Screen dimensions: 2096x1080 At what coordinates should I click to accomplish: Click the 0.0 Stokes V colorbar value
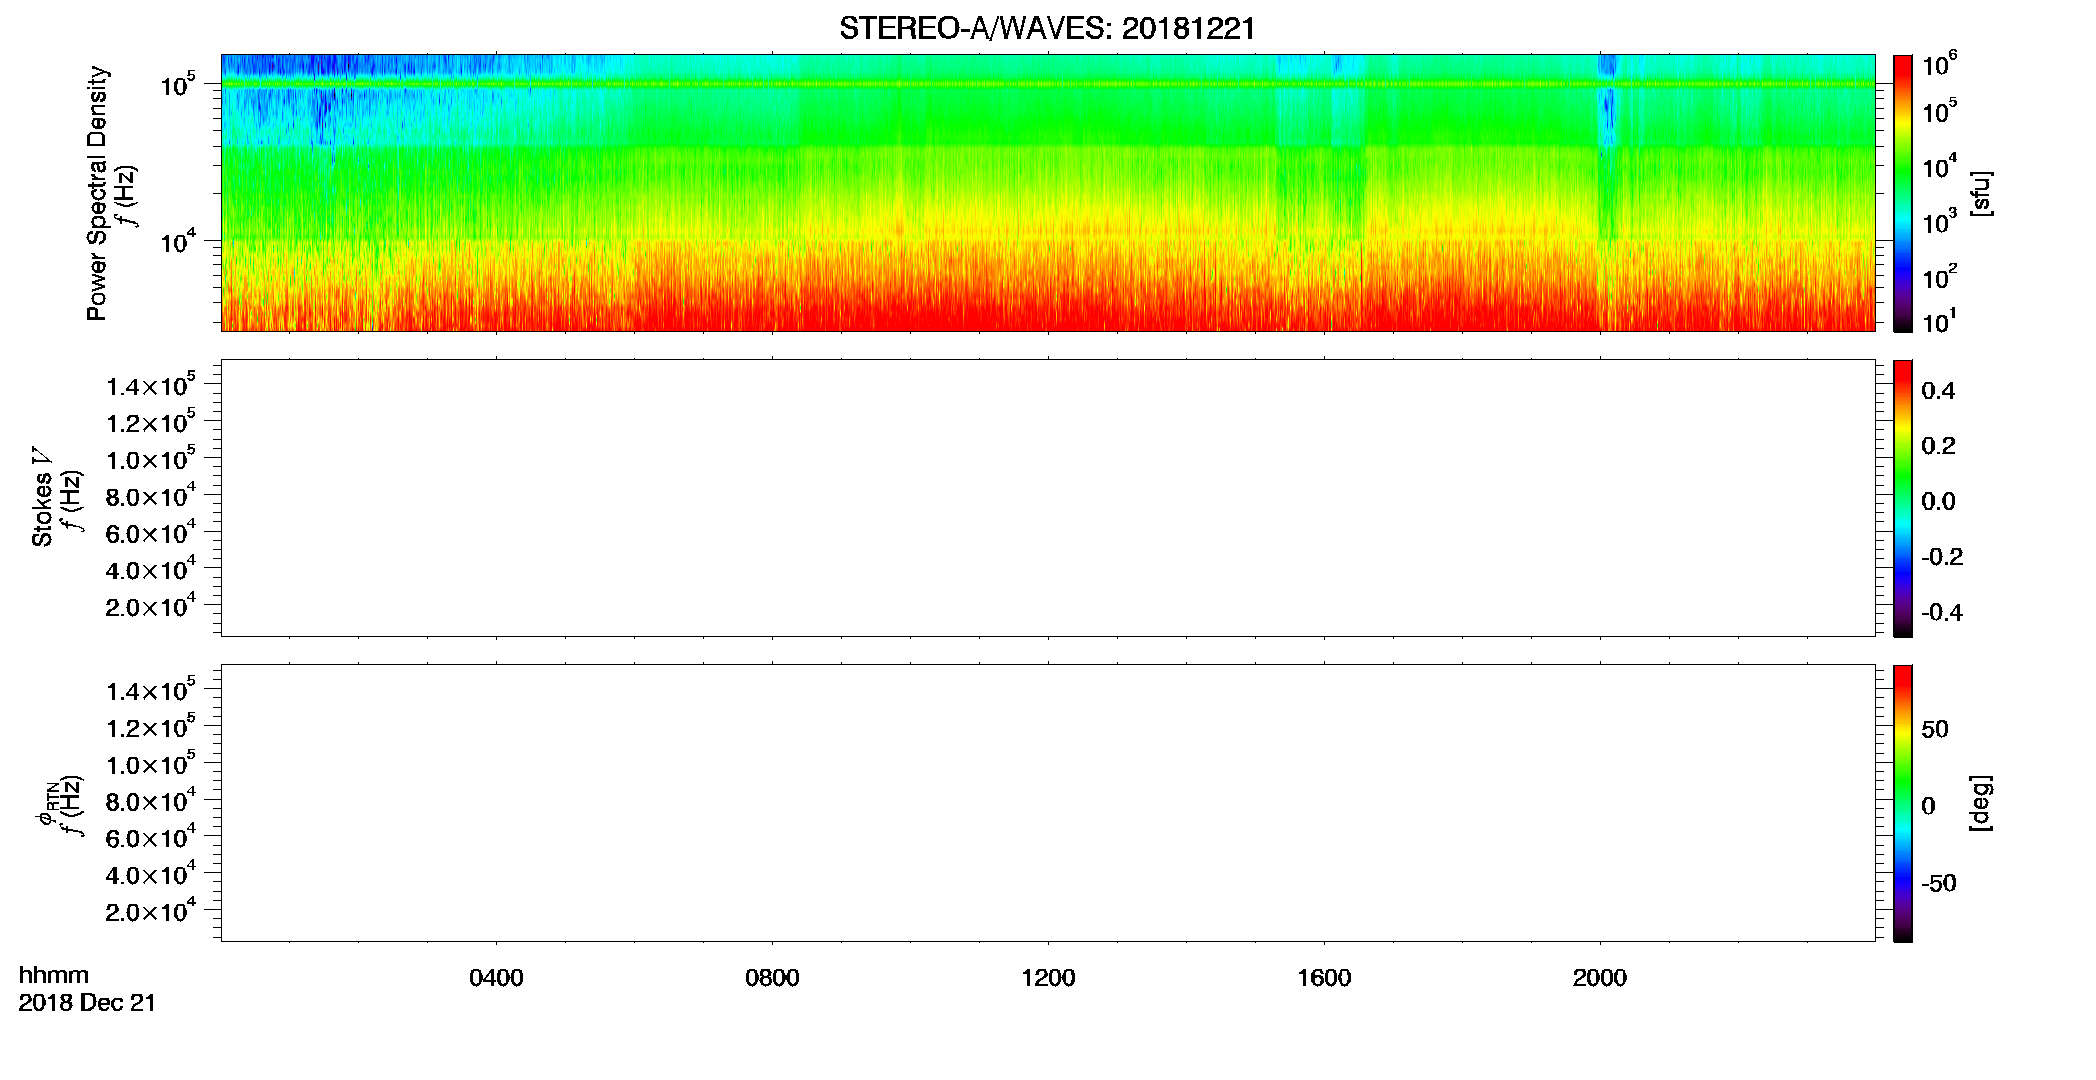tap(1938, 501)
